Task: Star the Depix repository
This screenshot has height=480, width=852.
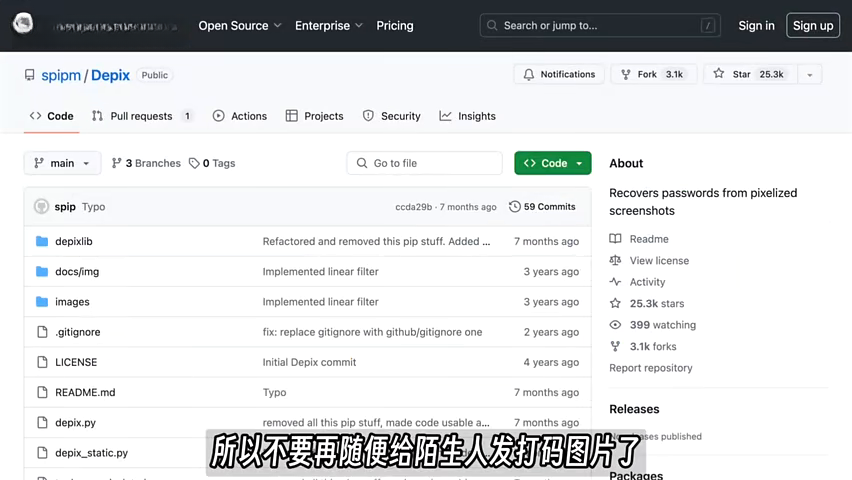Action: (750, 74)
